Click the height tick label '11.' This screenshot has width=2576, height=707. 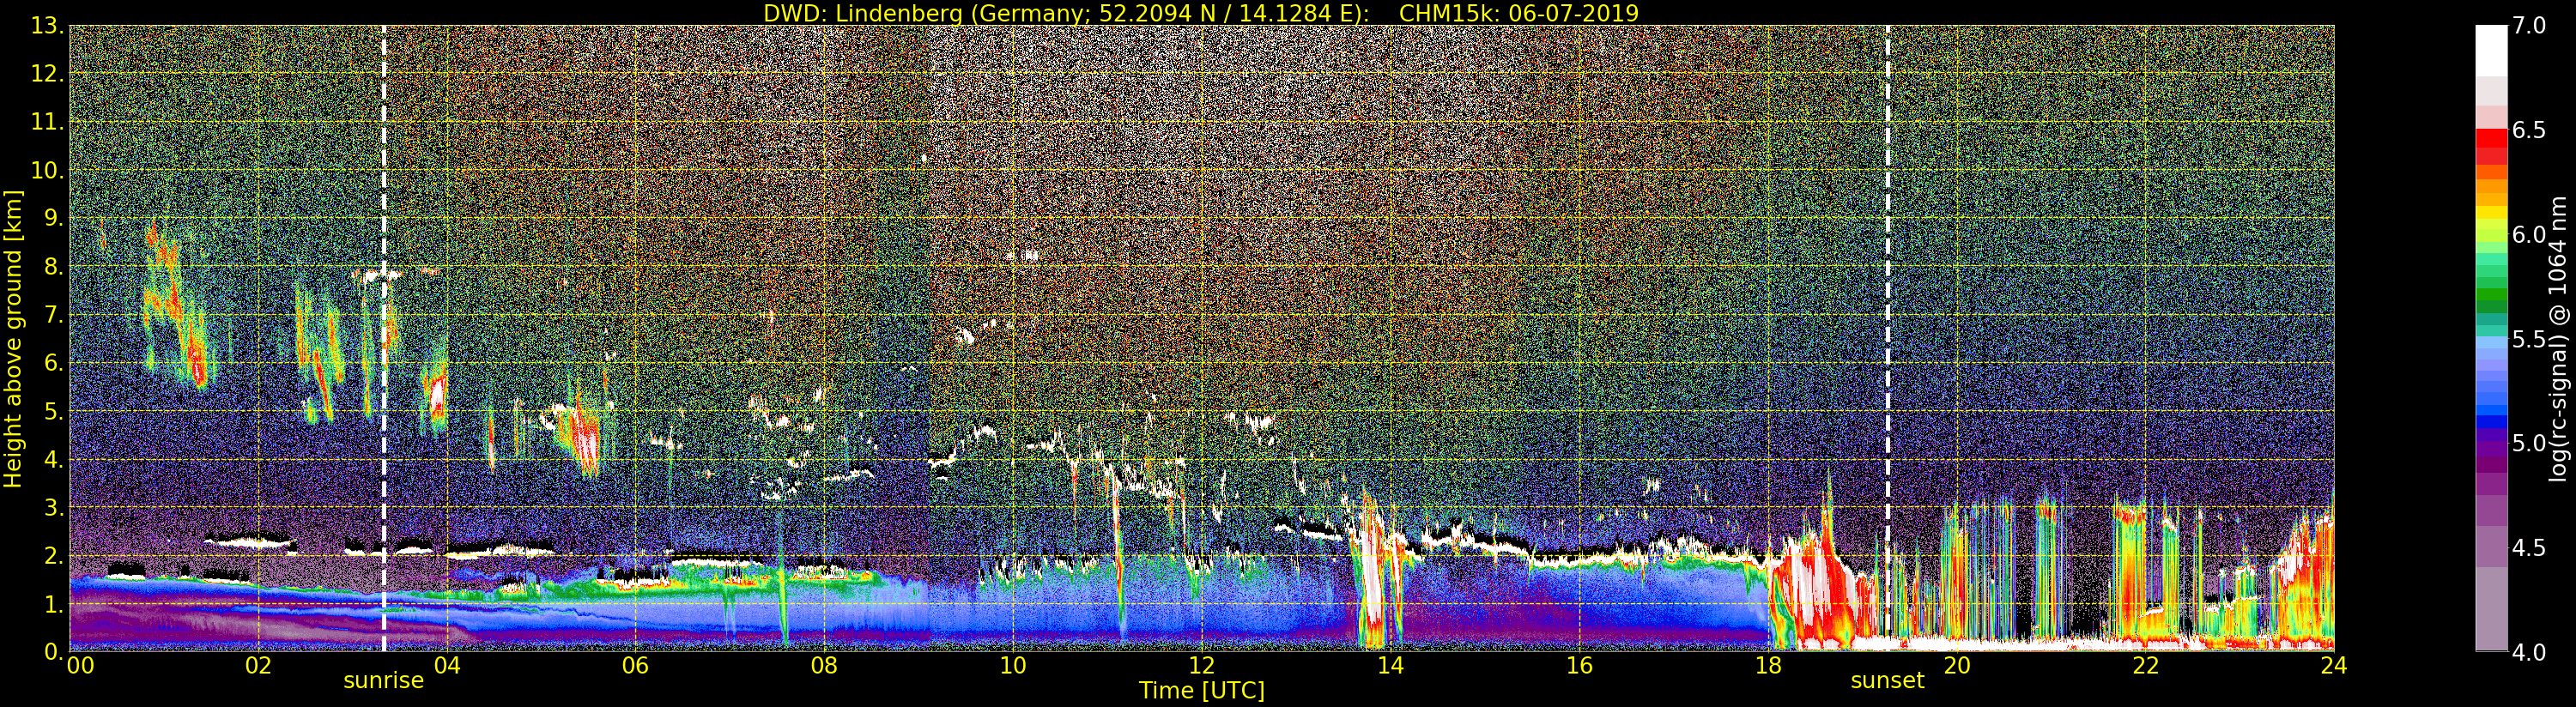click(x=47, y=122)
